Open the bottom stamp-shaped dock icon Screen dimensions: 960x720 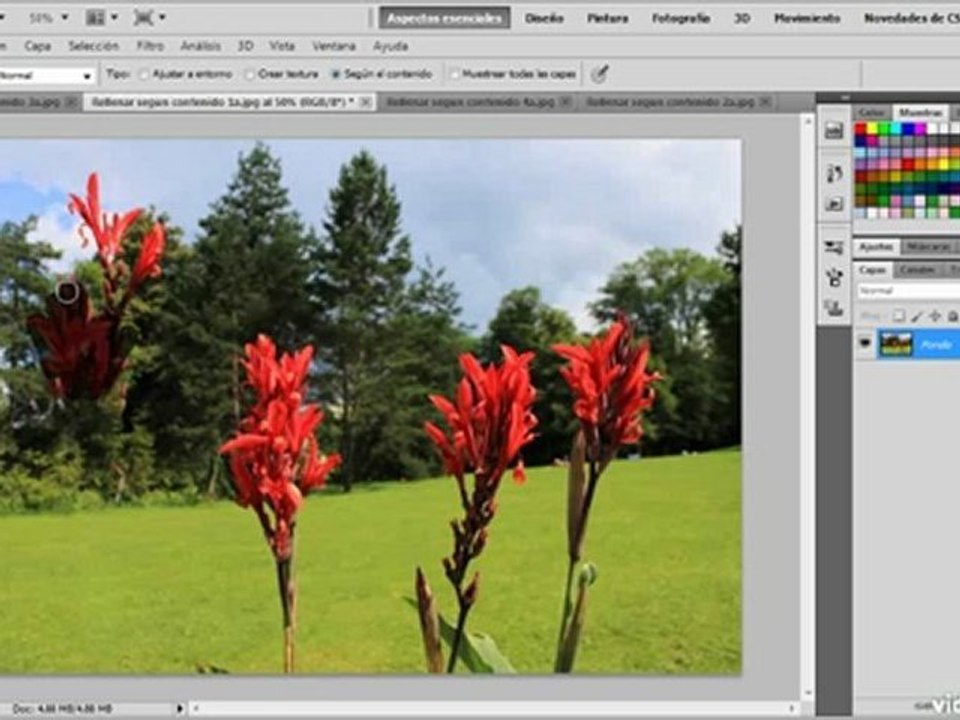pyautogui.click(x=834, y=307)
